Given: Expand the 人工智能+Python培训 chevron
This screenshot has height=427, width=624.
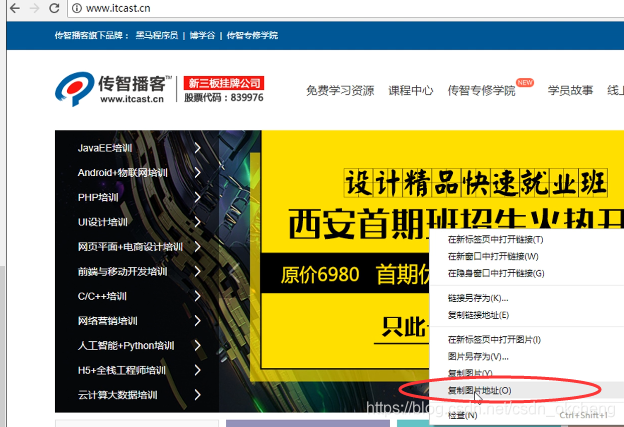Looking at the screenshot, I should point(197,345).
